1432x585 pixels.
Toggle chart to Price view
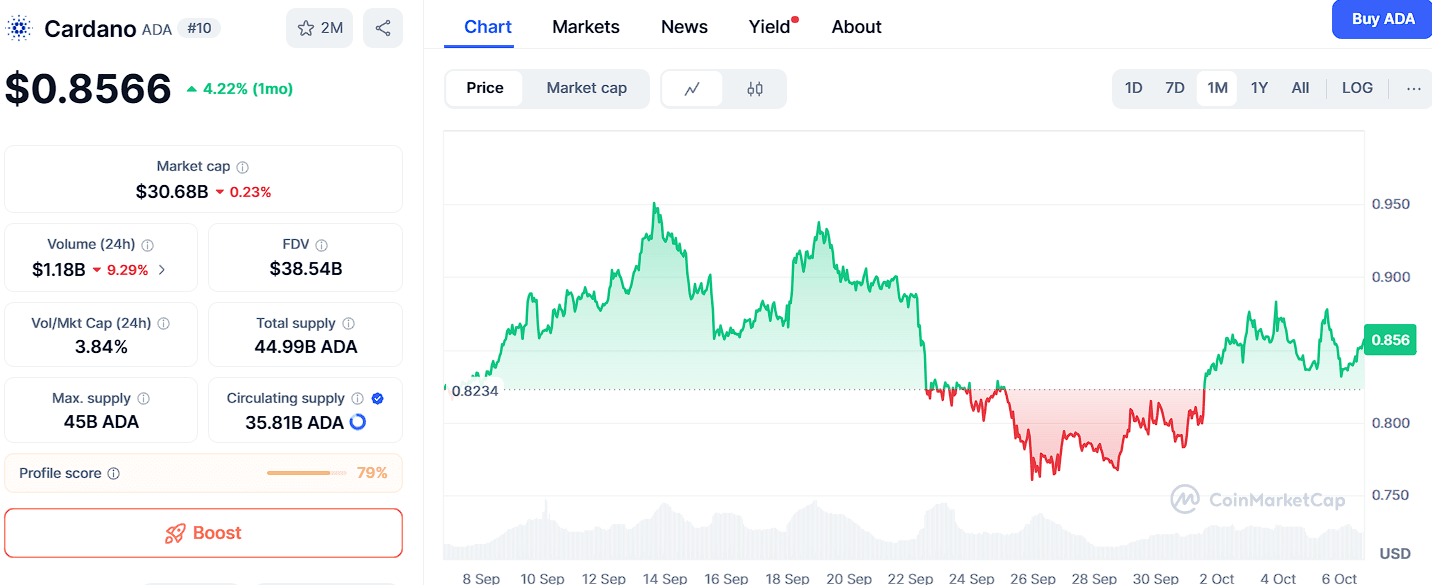tap(485, 88)
